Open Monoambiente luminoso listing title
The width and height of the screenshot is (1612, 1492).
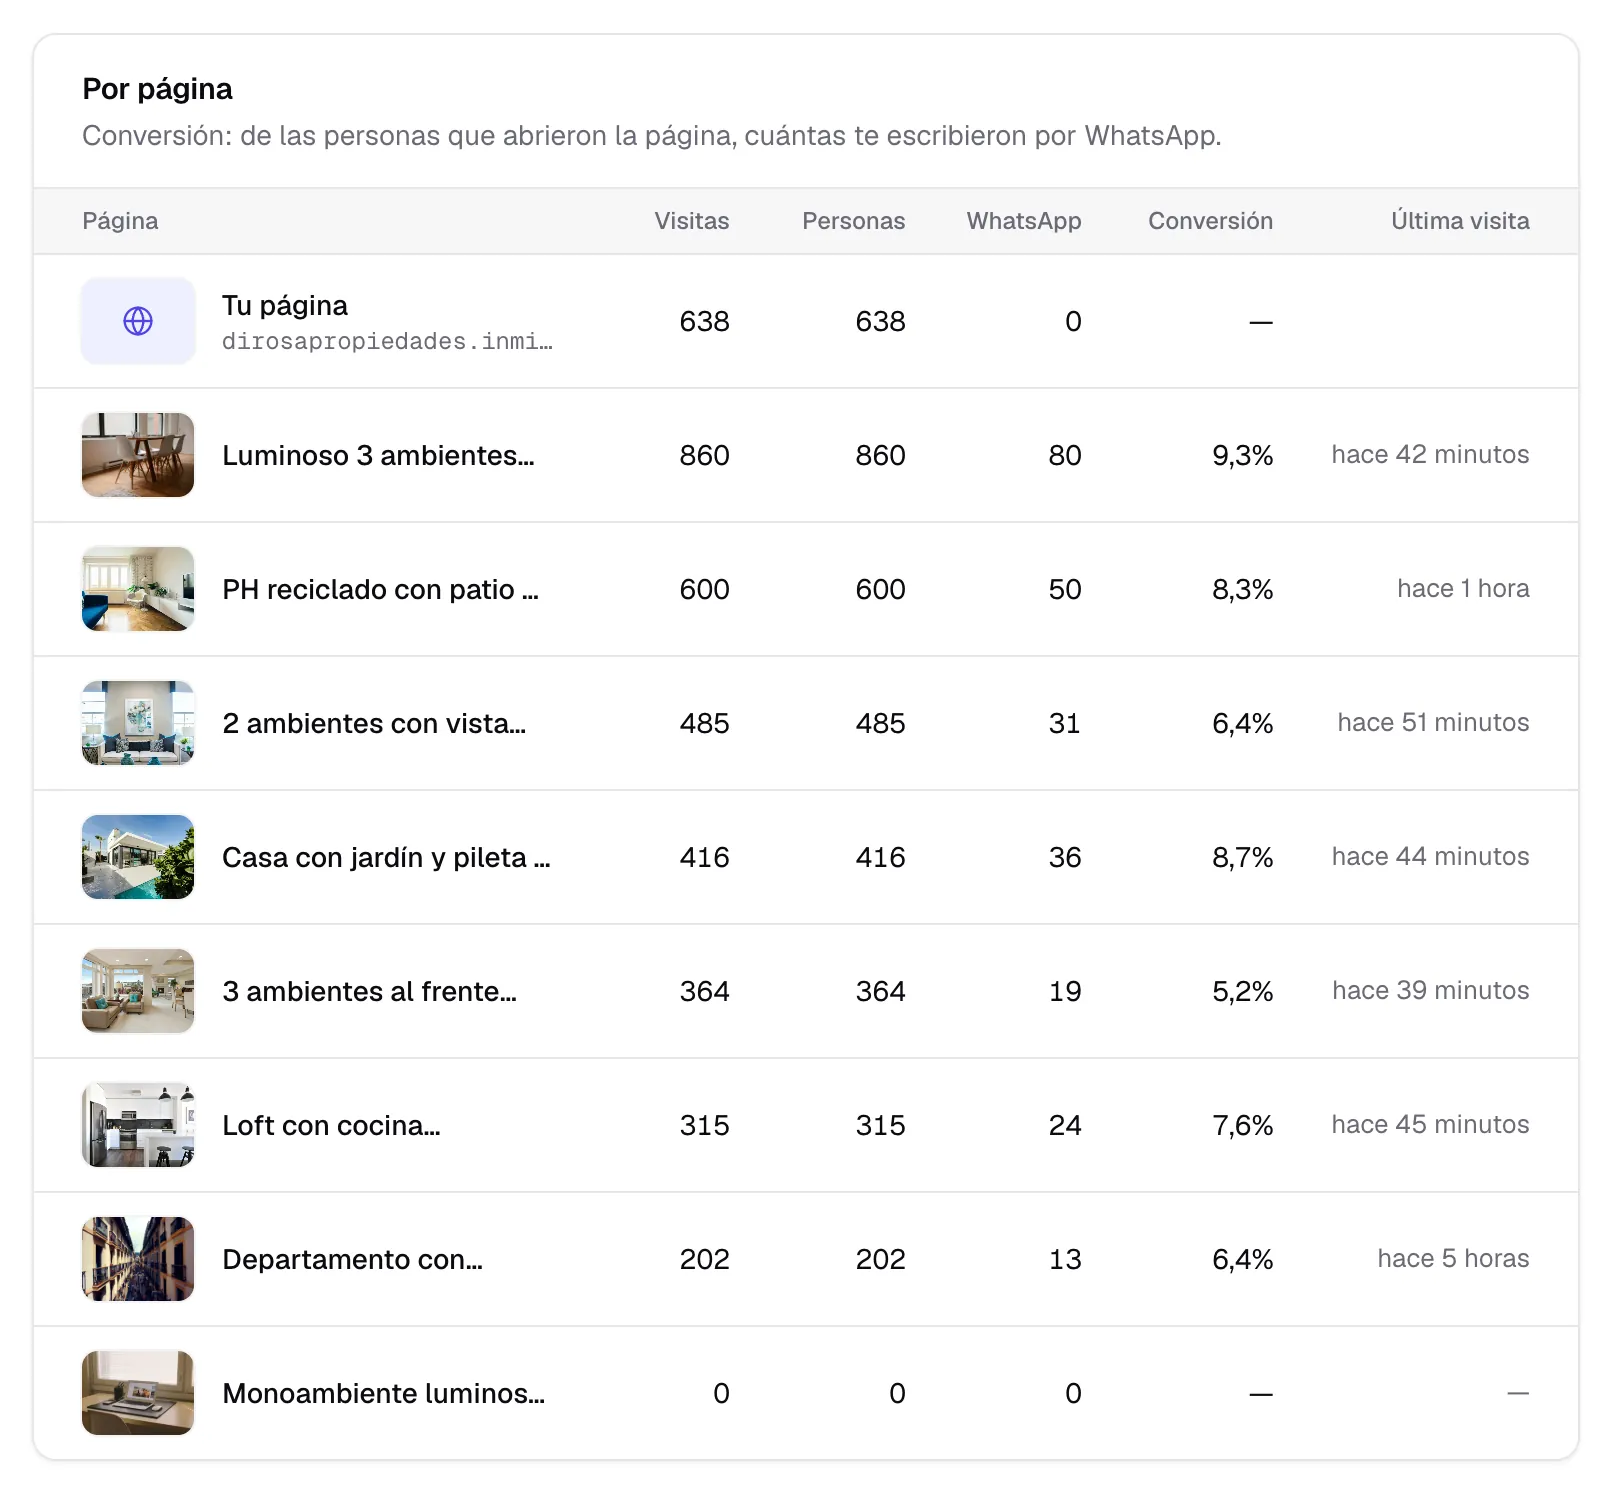point(383,1393)
